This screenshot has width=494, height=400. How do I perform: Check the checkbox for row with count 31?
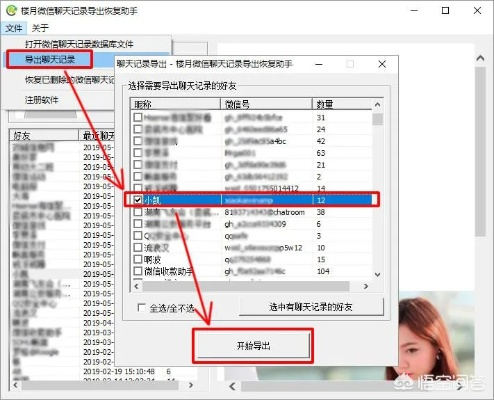[138, 117]
